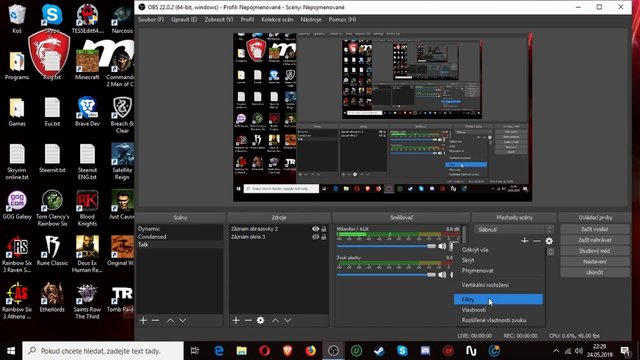640x360 pixels.
Task: Open Pomoc menu
Action: [342, 20]
